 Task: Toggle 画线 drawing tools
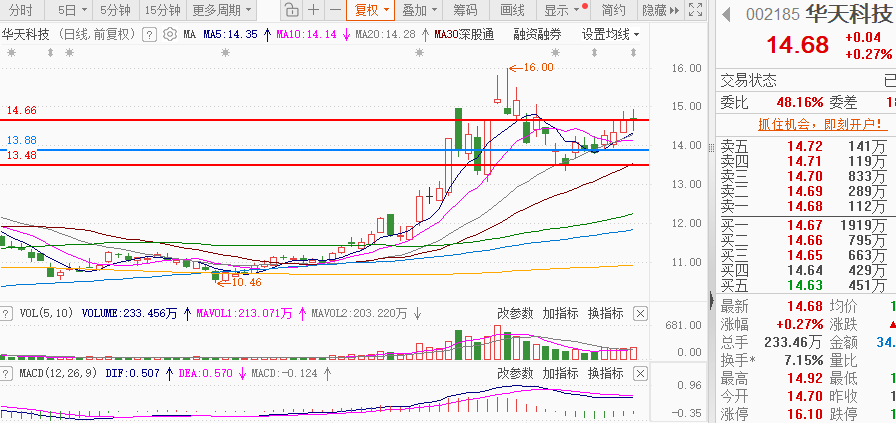coord(512,10)
